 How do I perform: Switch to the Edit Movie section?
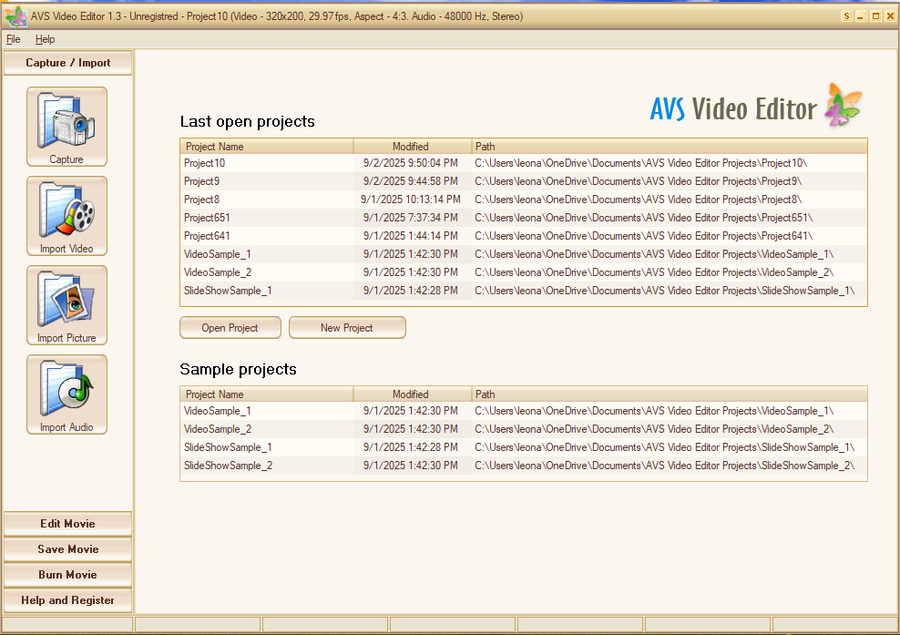tap(68, 524)
